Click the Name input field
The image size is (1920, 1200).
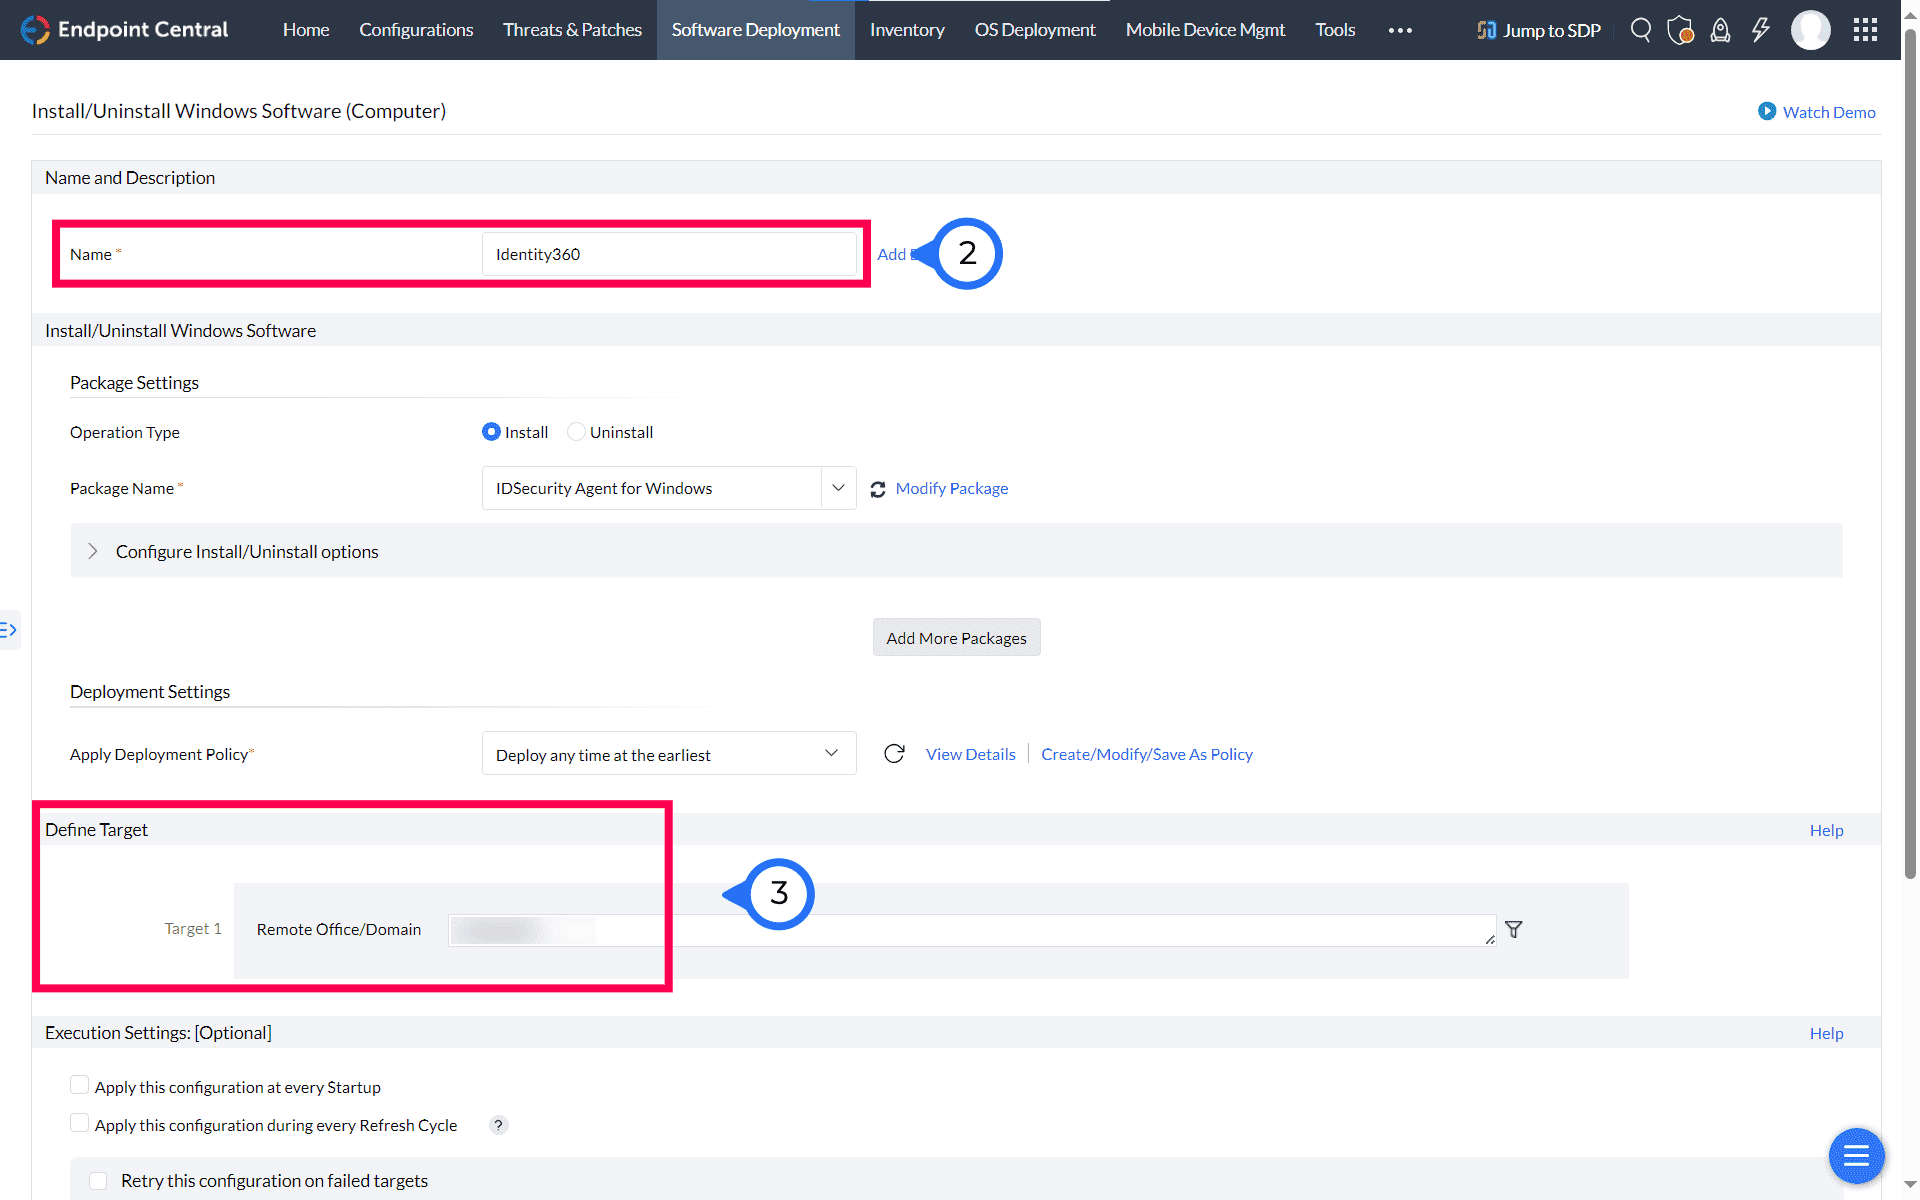(668, 254)
